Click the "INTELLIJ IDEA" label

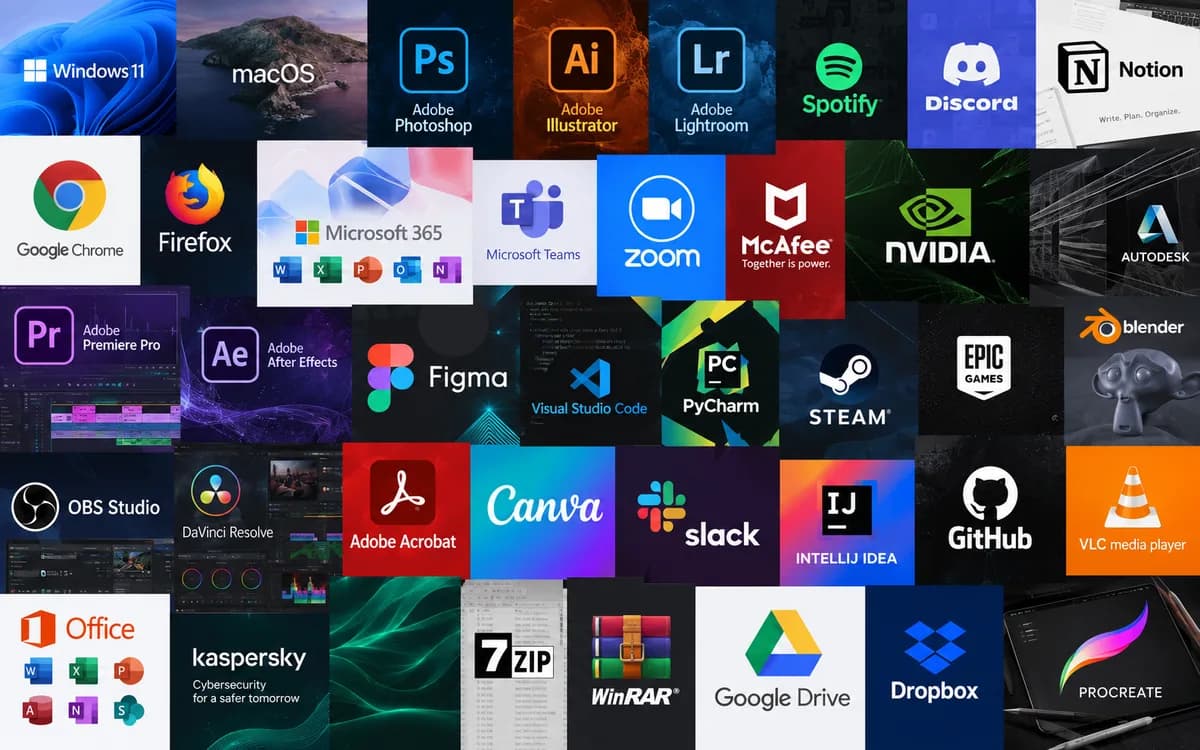(x=846, y=558)
